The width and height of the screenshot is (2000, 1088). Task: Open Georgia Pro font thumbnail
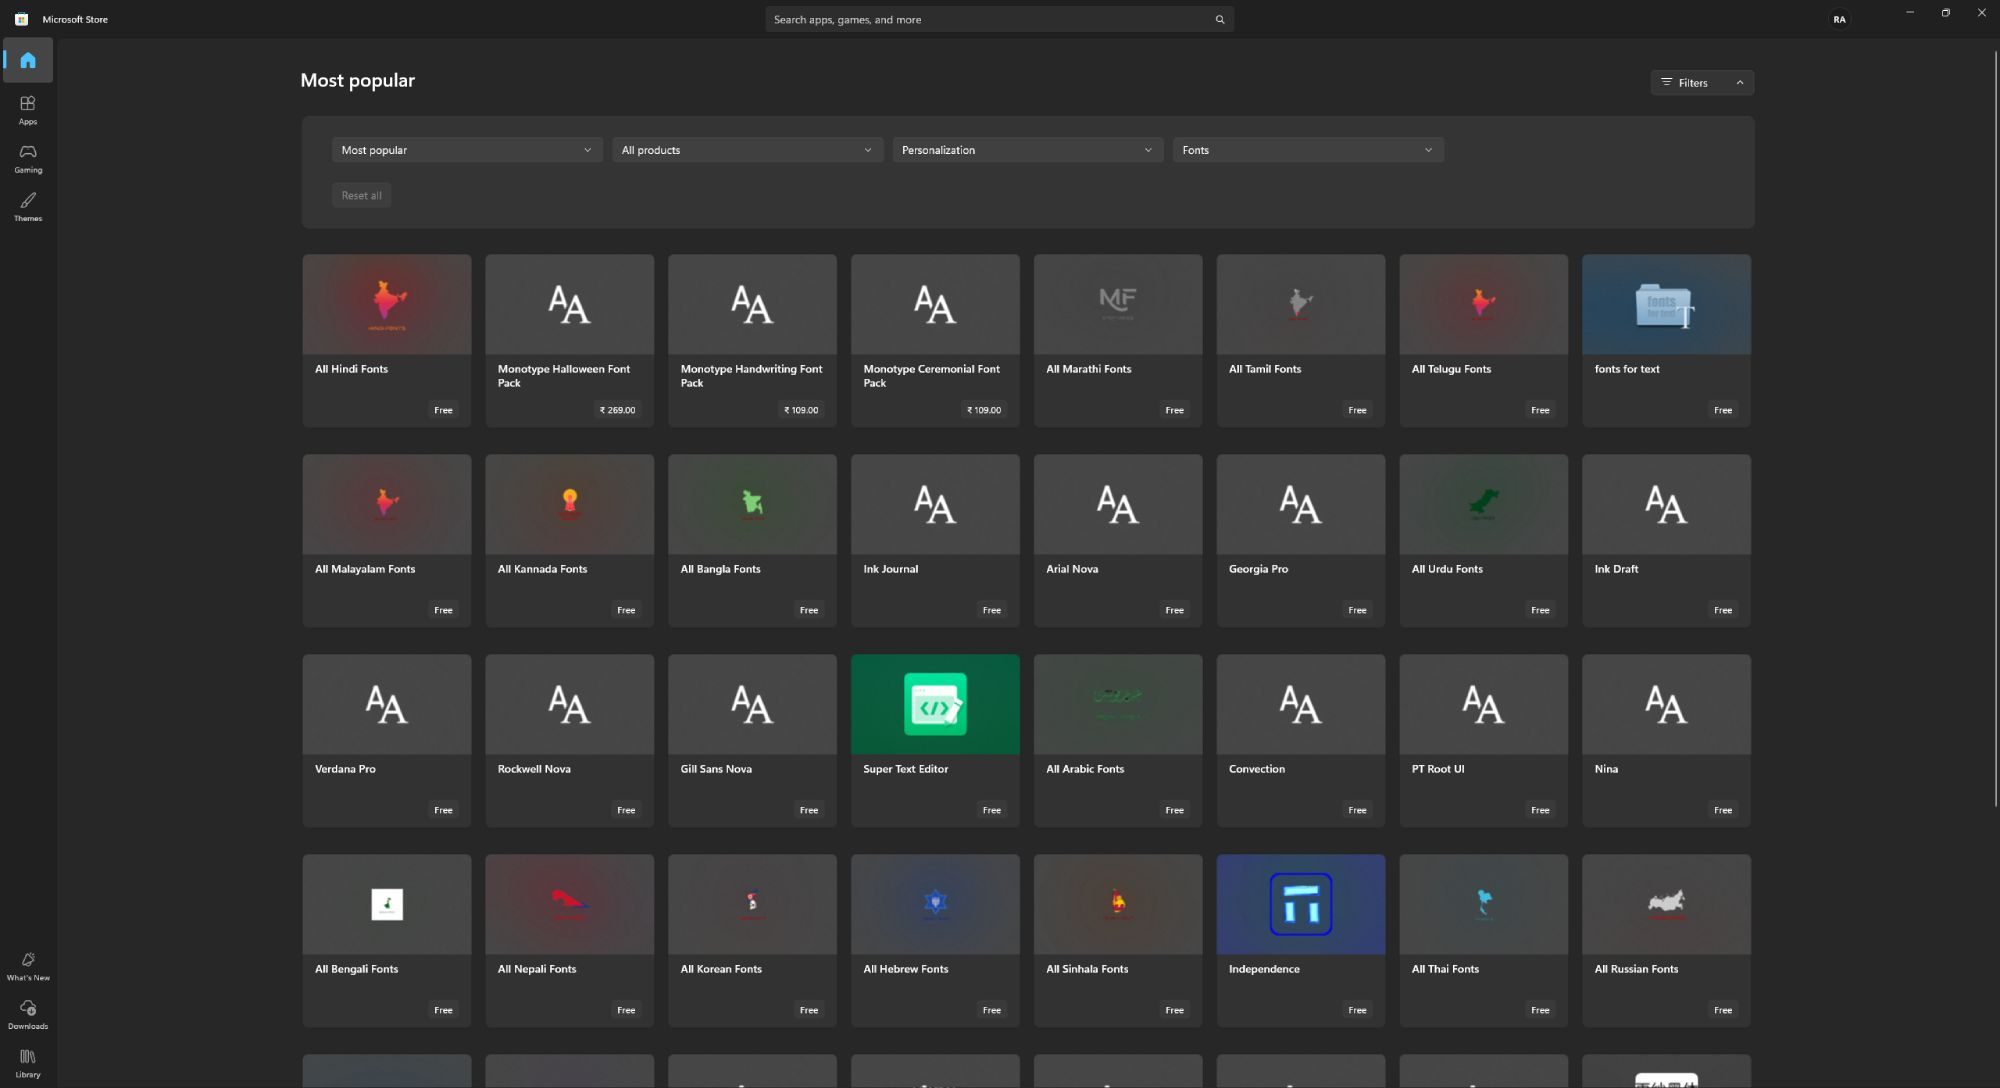pos(1301,504)
